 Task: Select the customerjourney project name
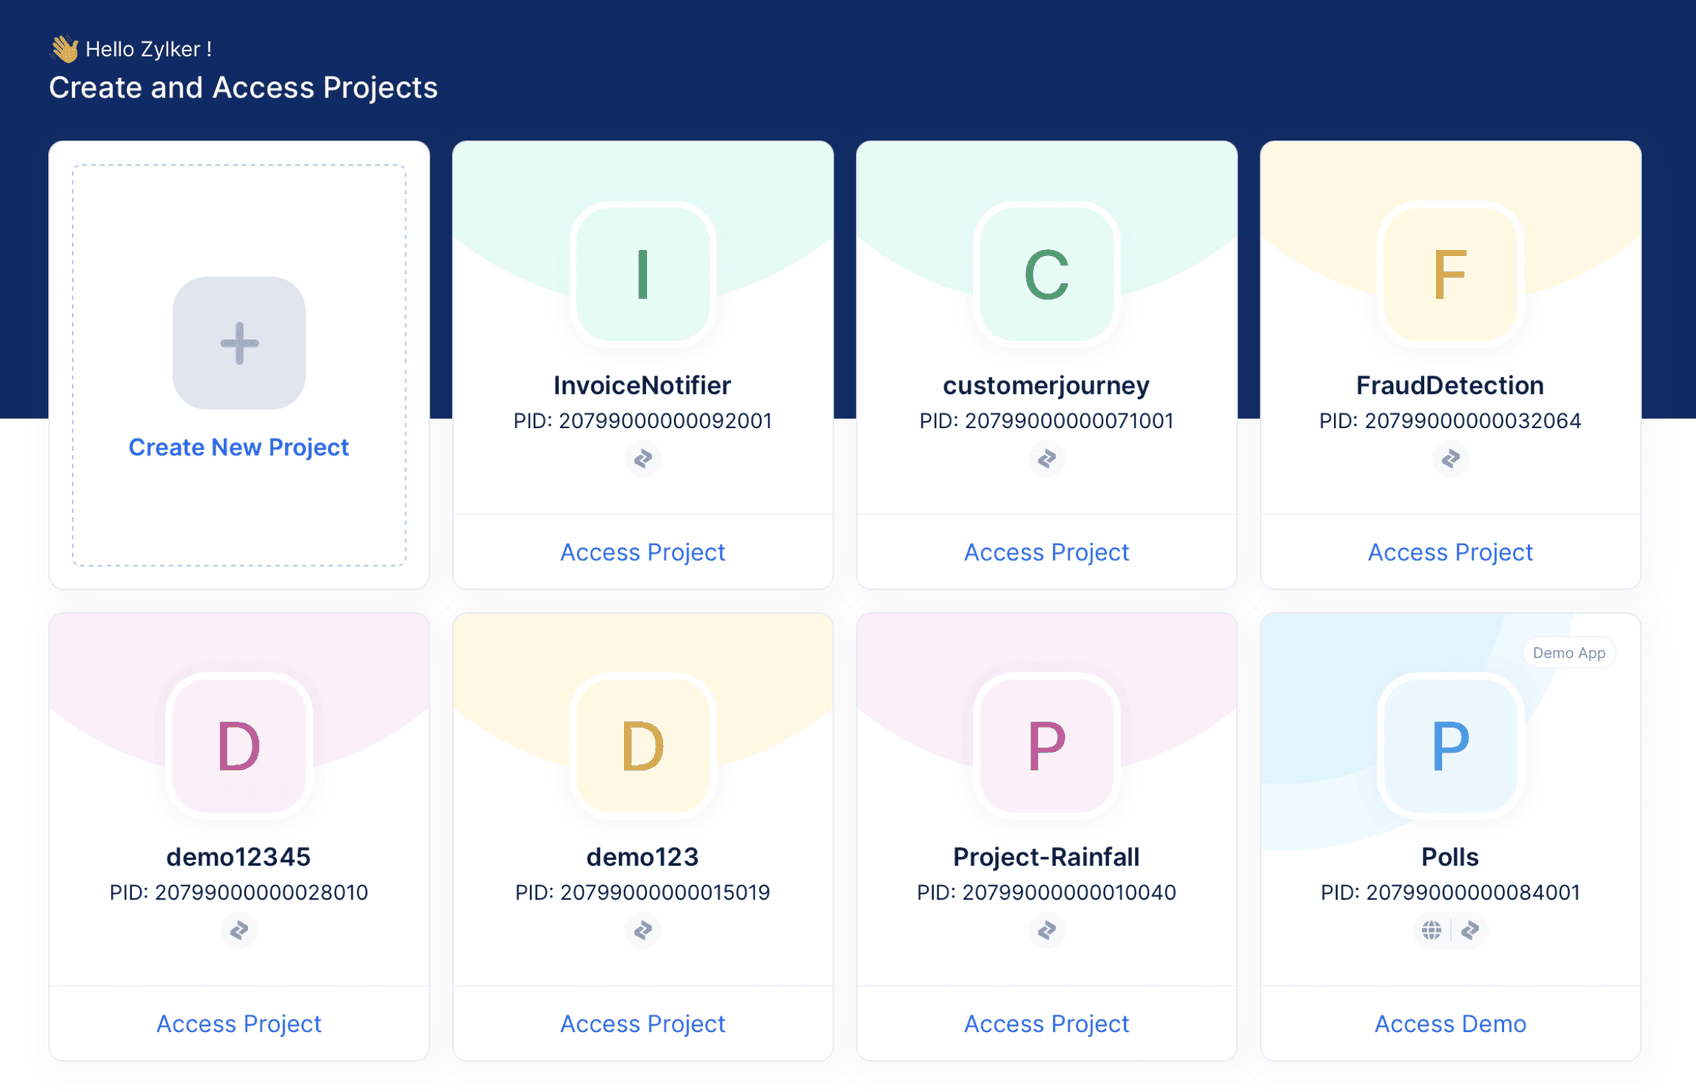1047,385
